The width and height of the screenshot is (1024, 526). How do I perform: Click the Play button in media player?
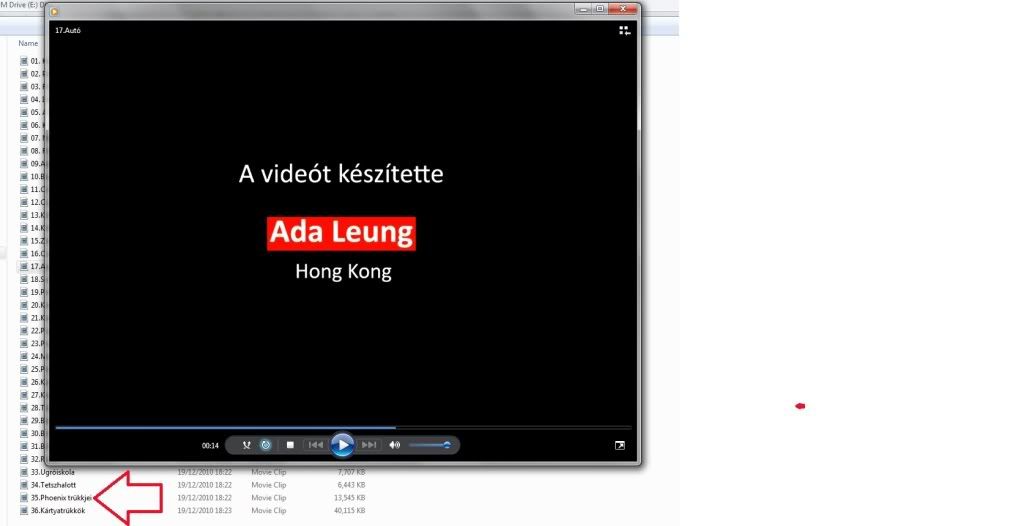tap(342, 445)
